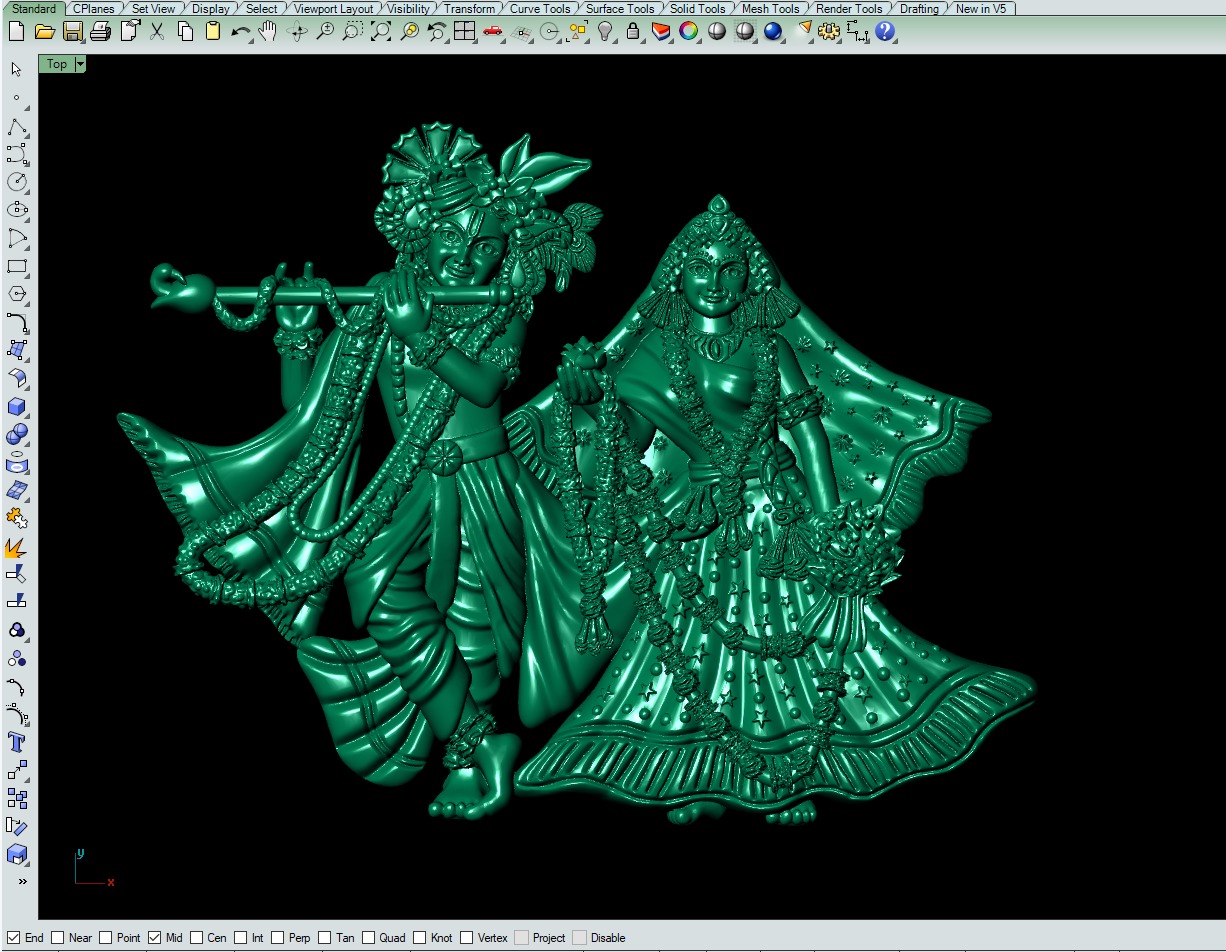Open the Edit Layers icon
Image resolution: width=1226 pixels, height=952 pixels.
pyautogui.click(x=661, y=31)
